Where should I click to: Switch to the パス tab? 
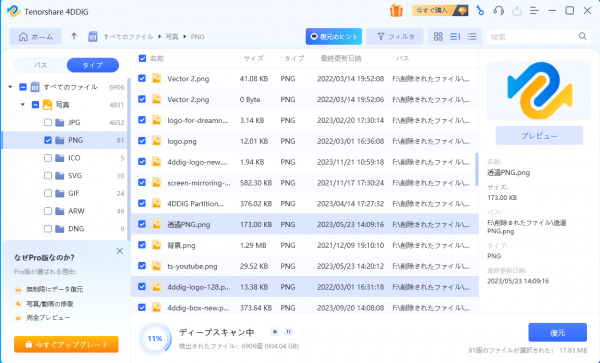point(40,65)
